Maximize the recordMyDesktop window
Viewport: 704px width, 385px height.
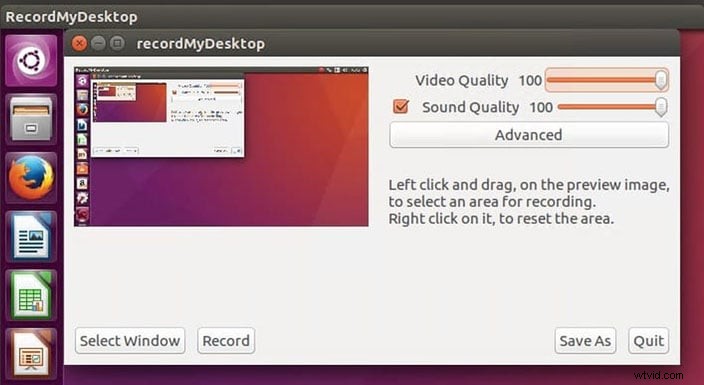[117, 44]
